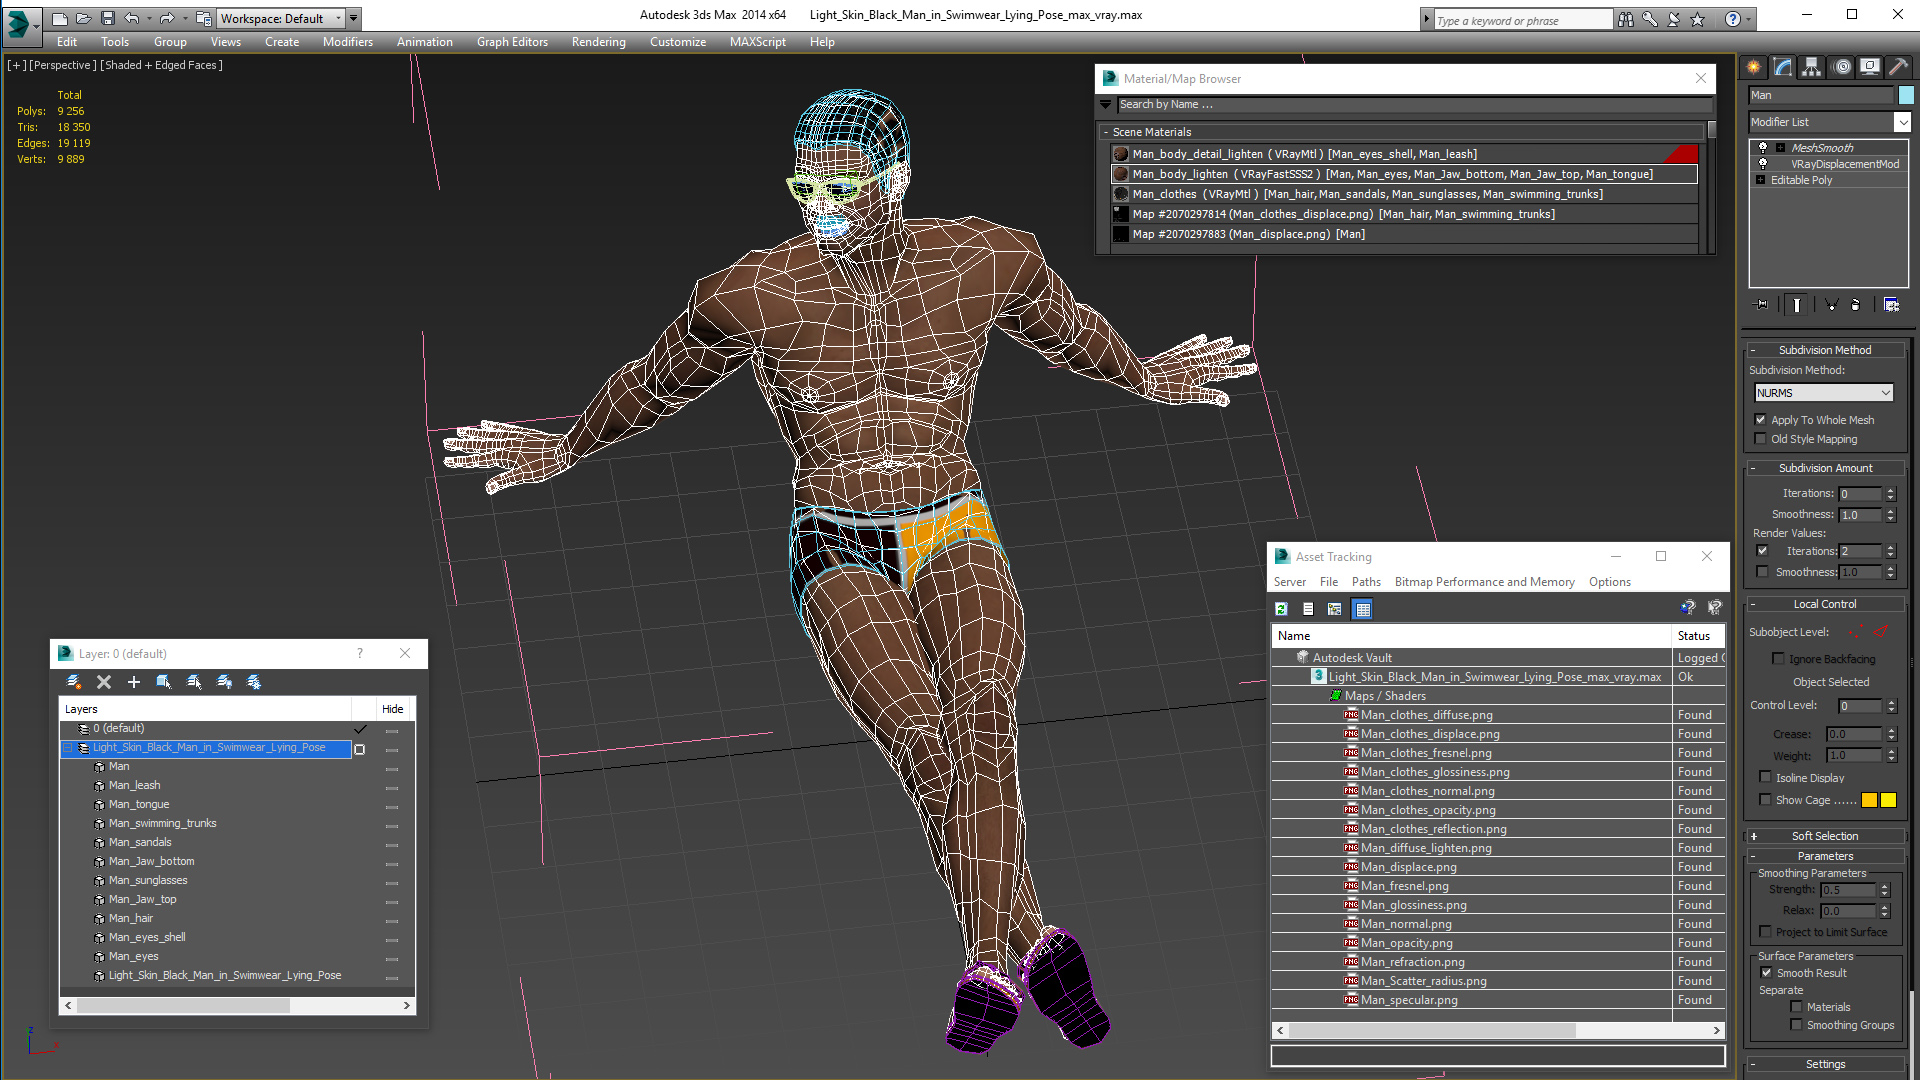Enable Old Style Mapping checkbox
Image resolution: width=1920 pixels, height=1080 pixels.
[1761, 439]
